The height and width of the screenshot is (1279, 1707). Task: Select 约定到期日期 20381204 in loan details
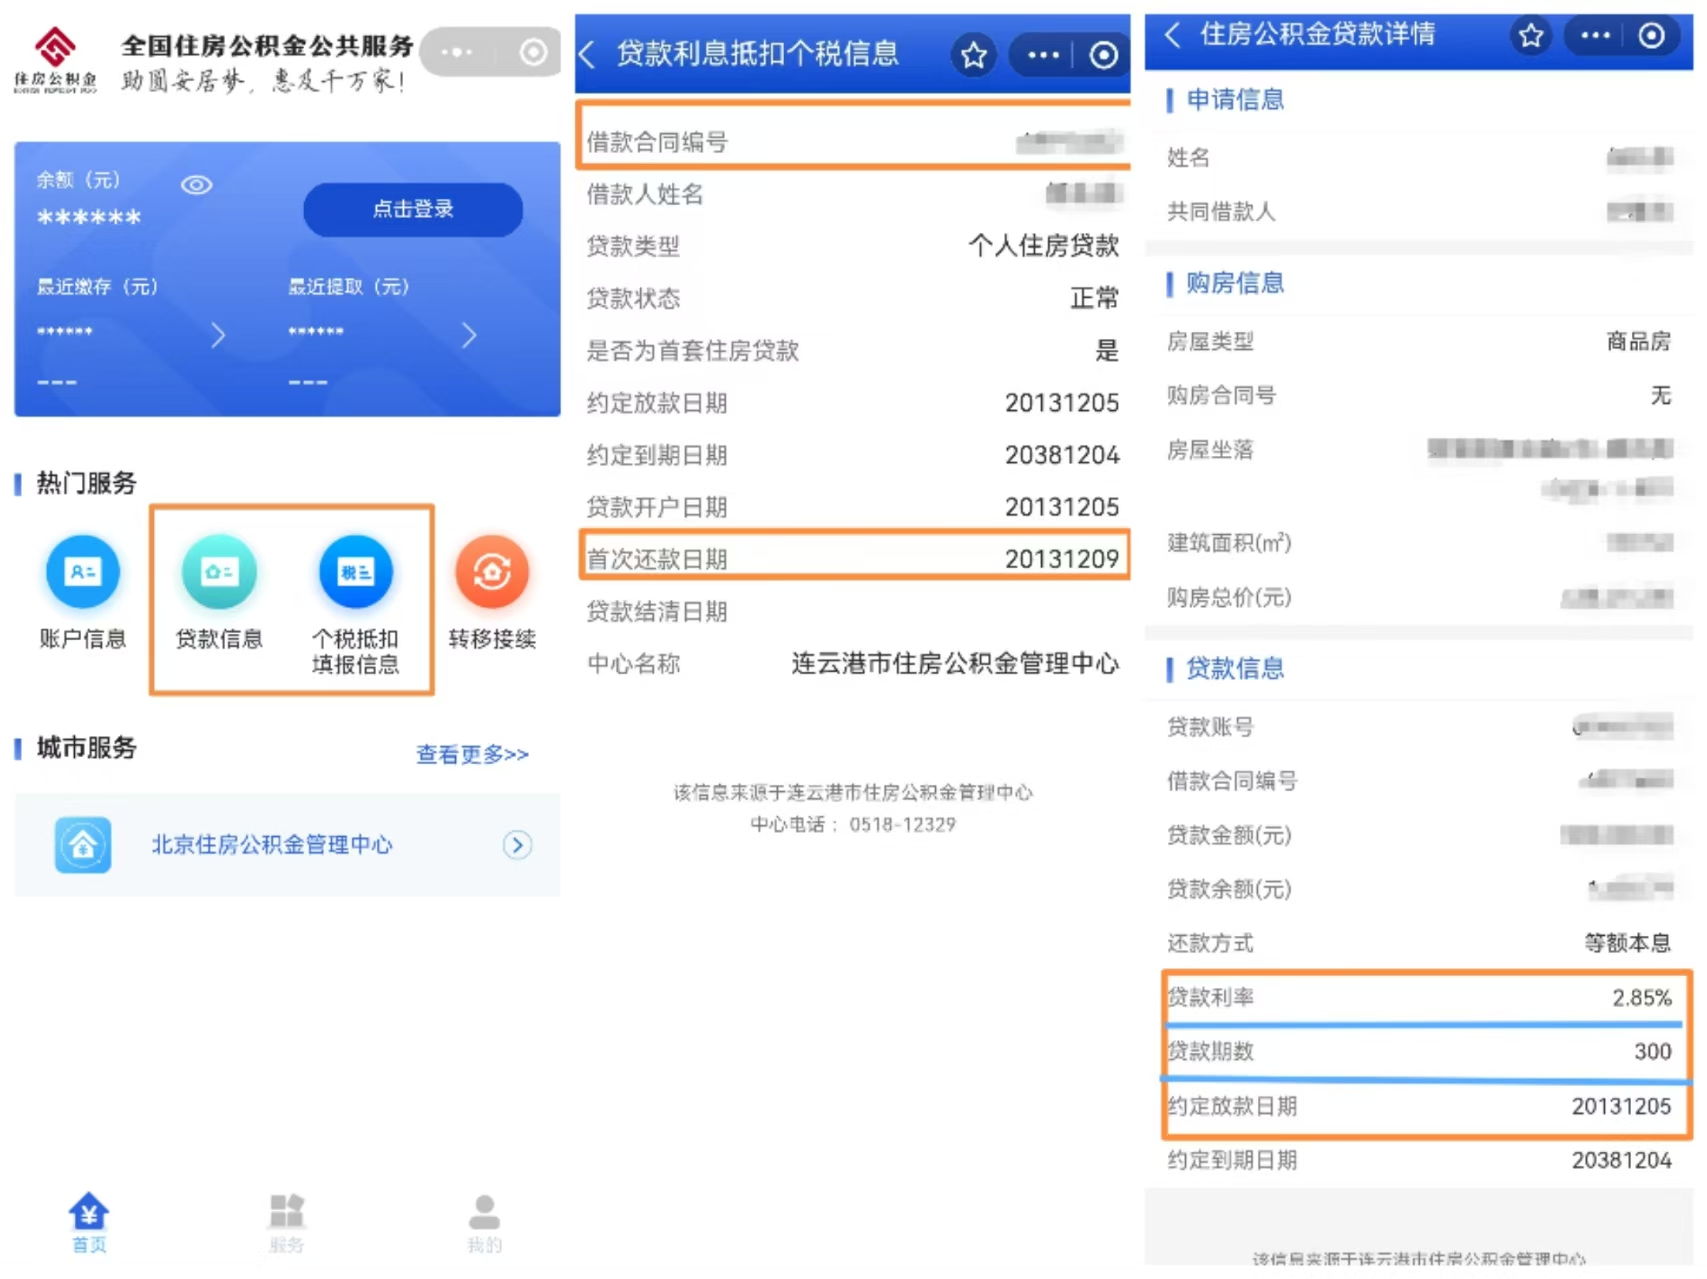1621,1161
